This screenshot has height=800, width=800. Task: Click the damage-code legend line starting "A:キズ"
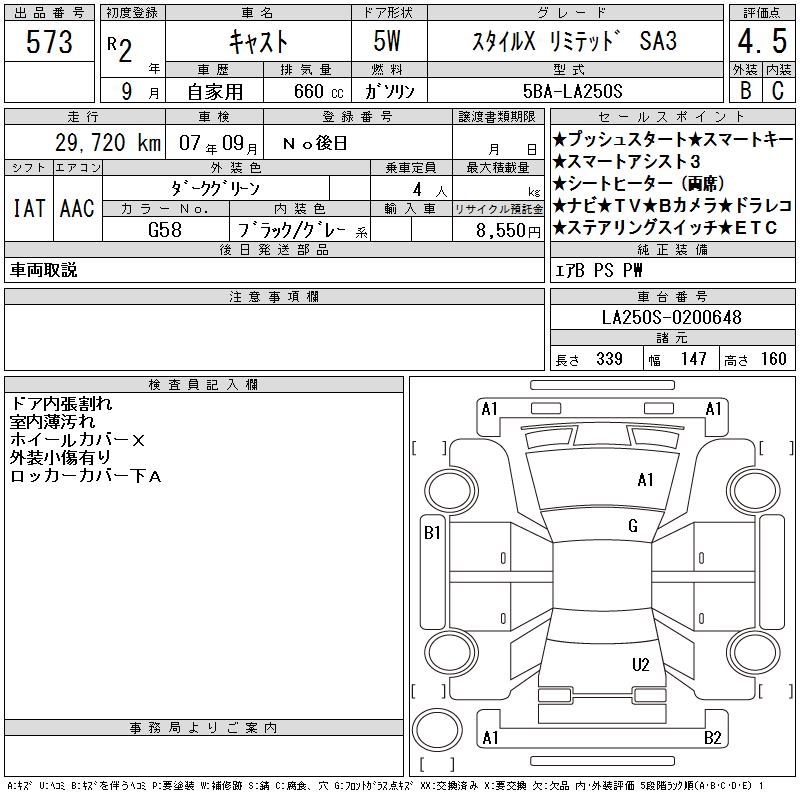click(385, 786)
